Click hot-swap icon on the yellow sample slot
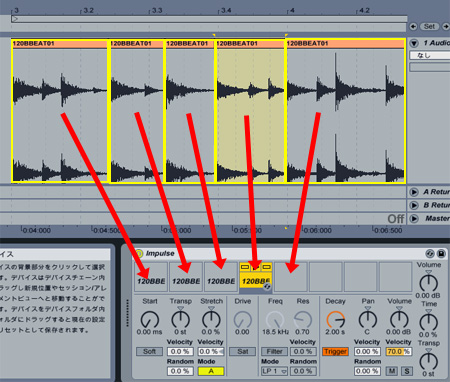 [267, 286]
